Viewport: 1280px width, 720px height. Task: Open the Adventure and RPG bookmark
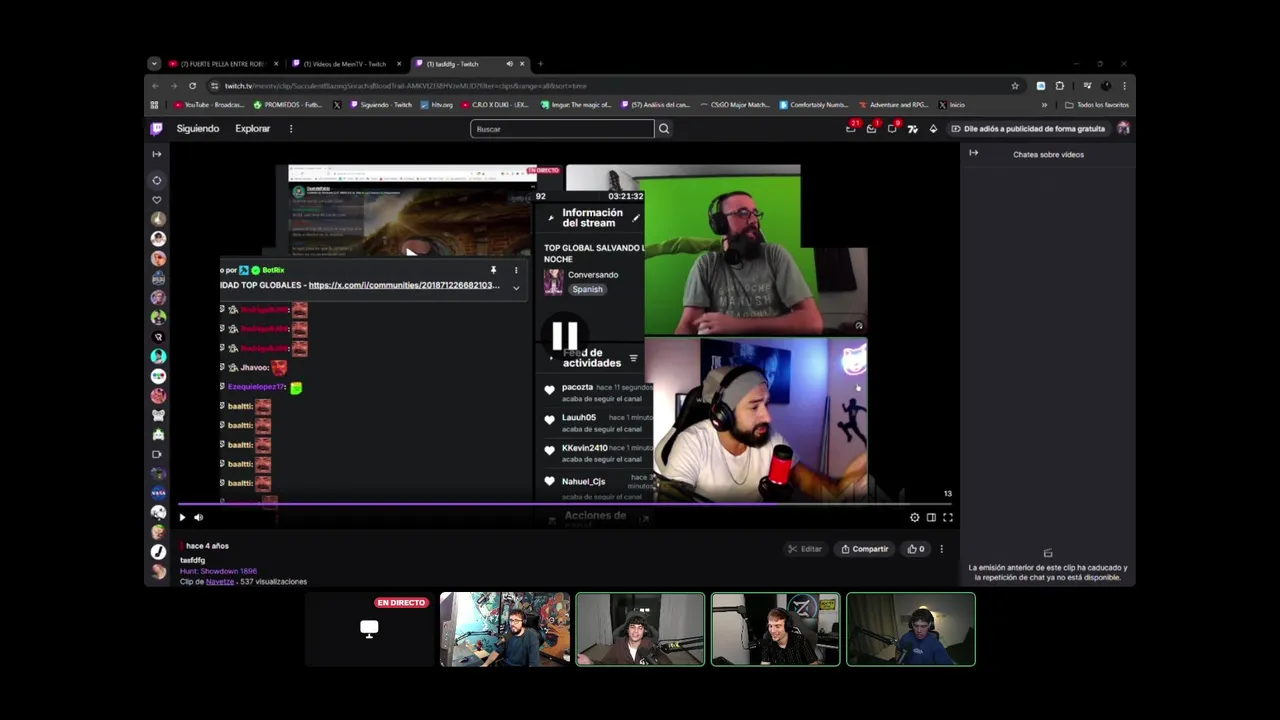[x=893, y=104]
